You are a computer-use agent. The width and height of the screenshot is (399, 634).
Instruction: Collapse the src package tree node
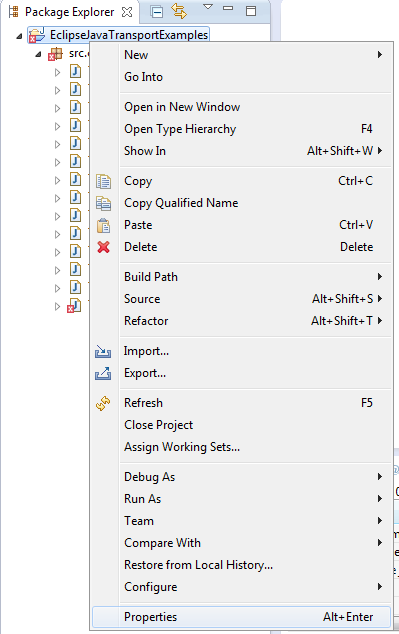point(38,54)
